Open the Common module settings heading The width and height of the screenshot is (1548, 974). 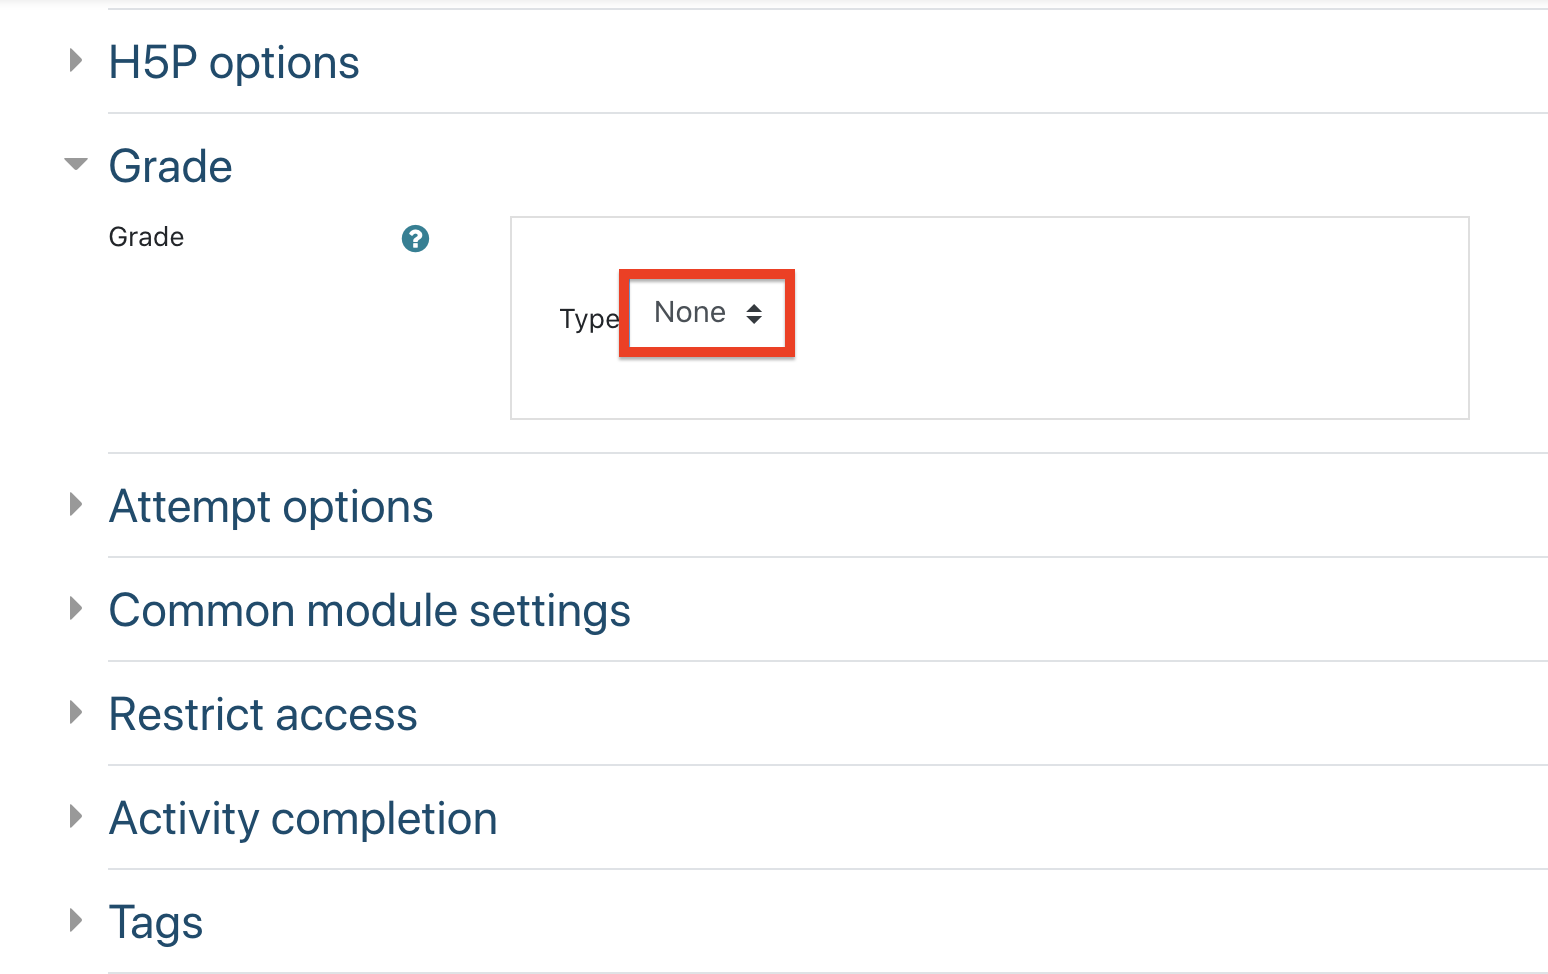click(x=370, y=611)
